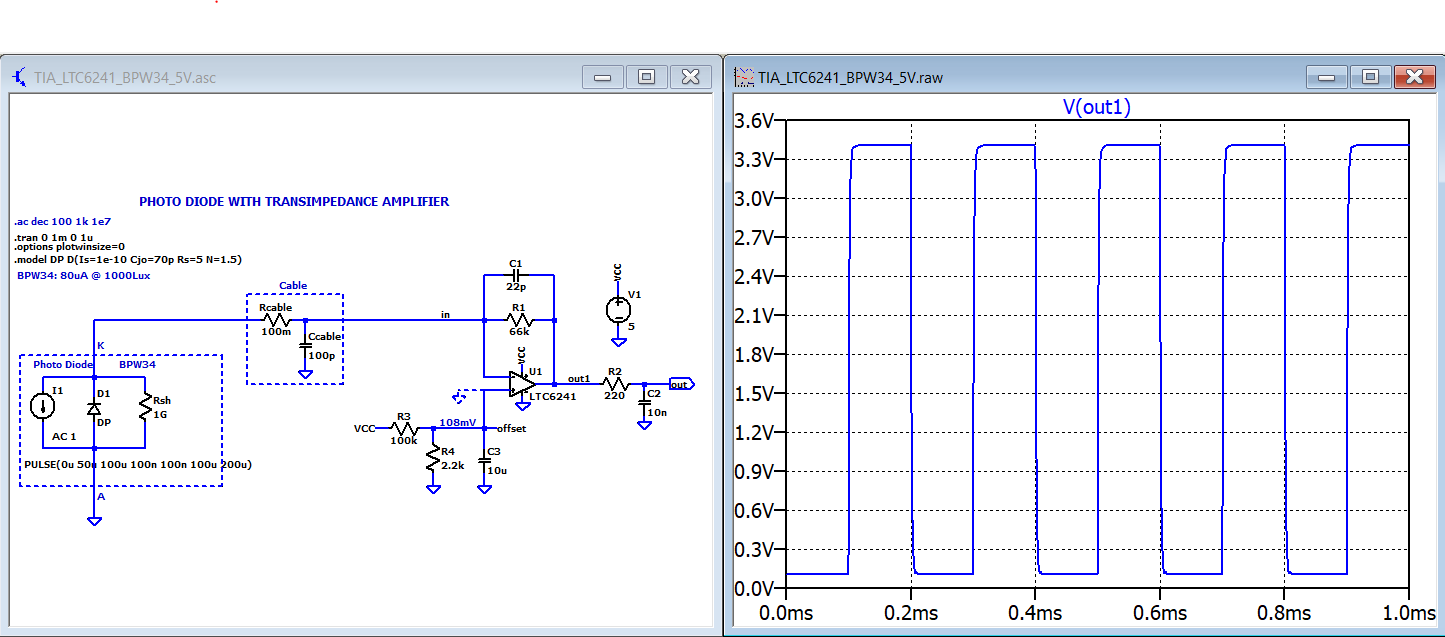This screenshot has height=637, width=1445.
Task: Select capacitor C3 10u
Action: pos(484,460)
